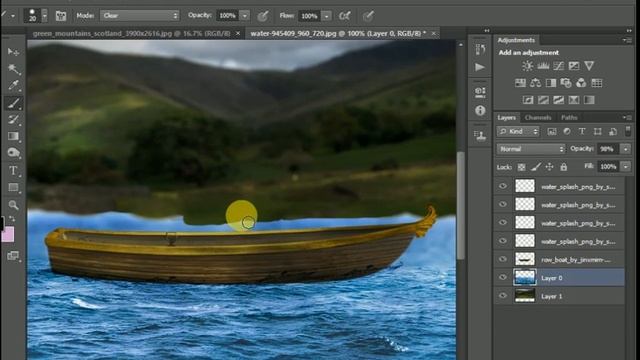Add a Curves adjustment
Viewport: 640px width, 360px height.
(558, 66)
